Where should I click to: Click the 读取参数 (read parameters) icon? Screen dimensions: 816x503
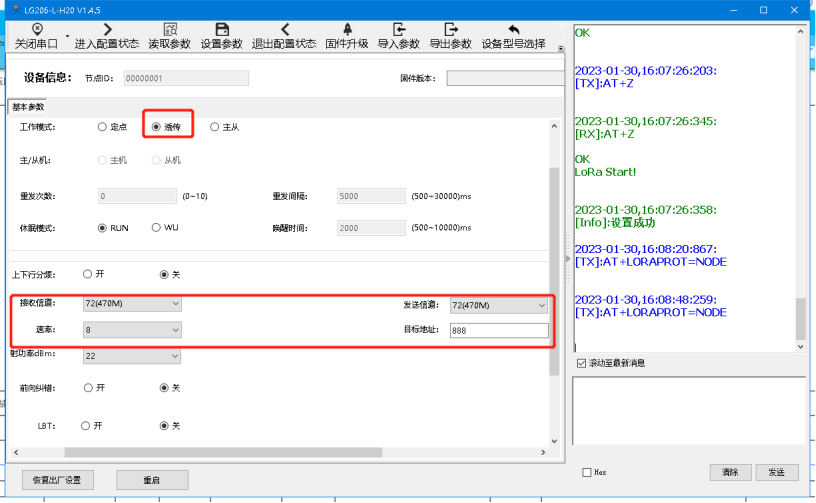[x=170, y=30]
